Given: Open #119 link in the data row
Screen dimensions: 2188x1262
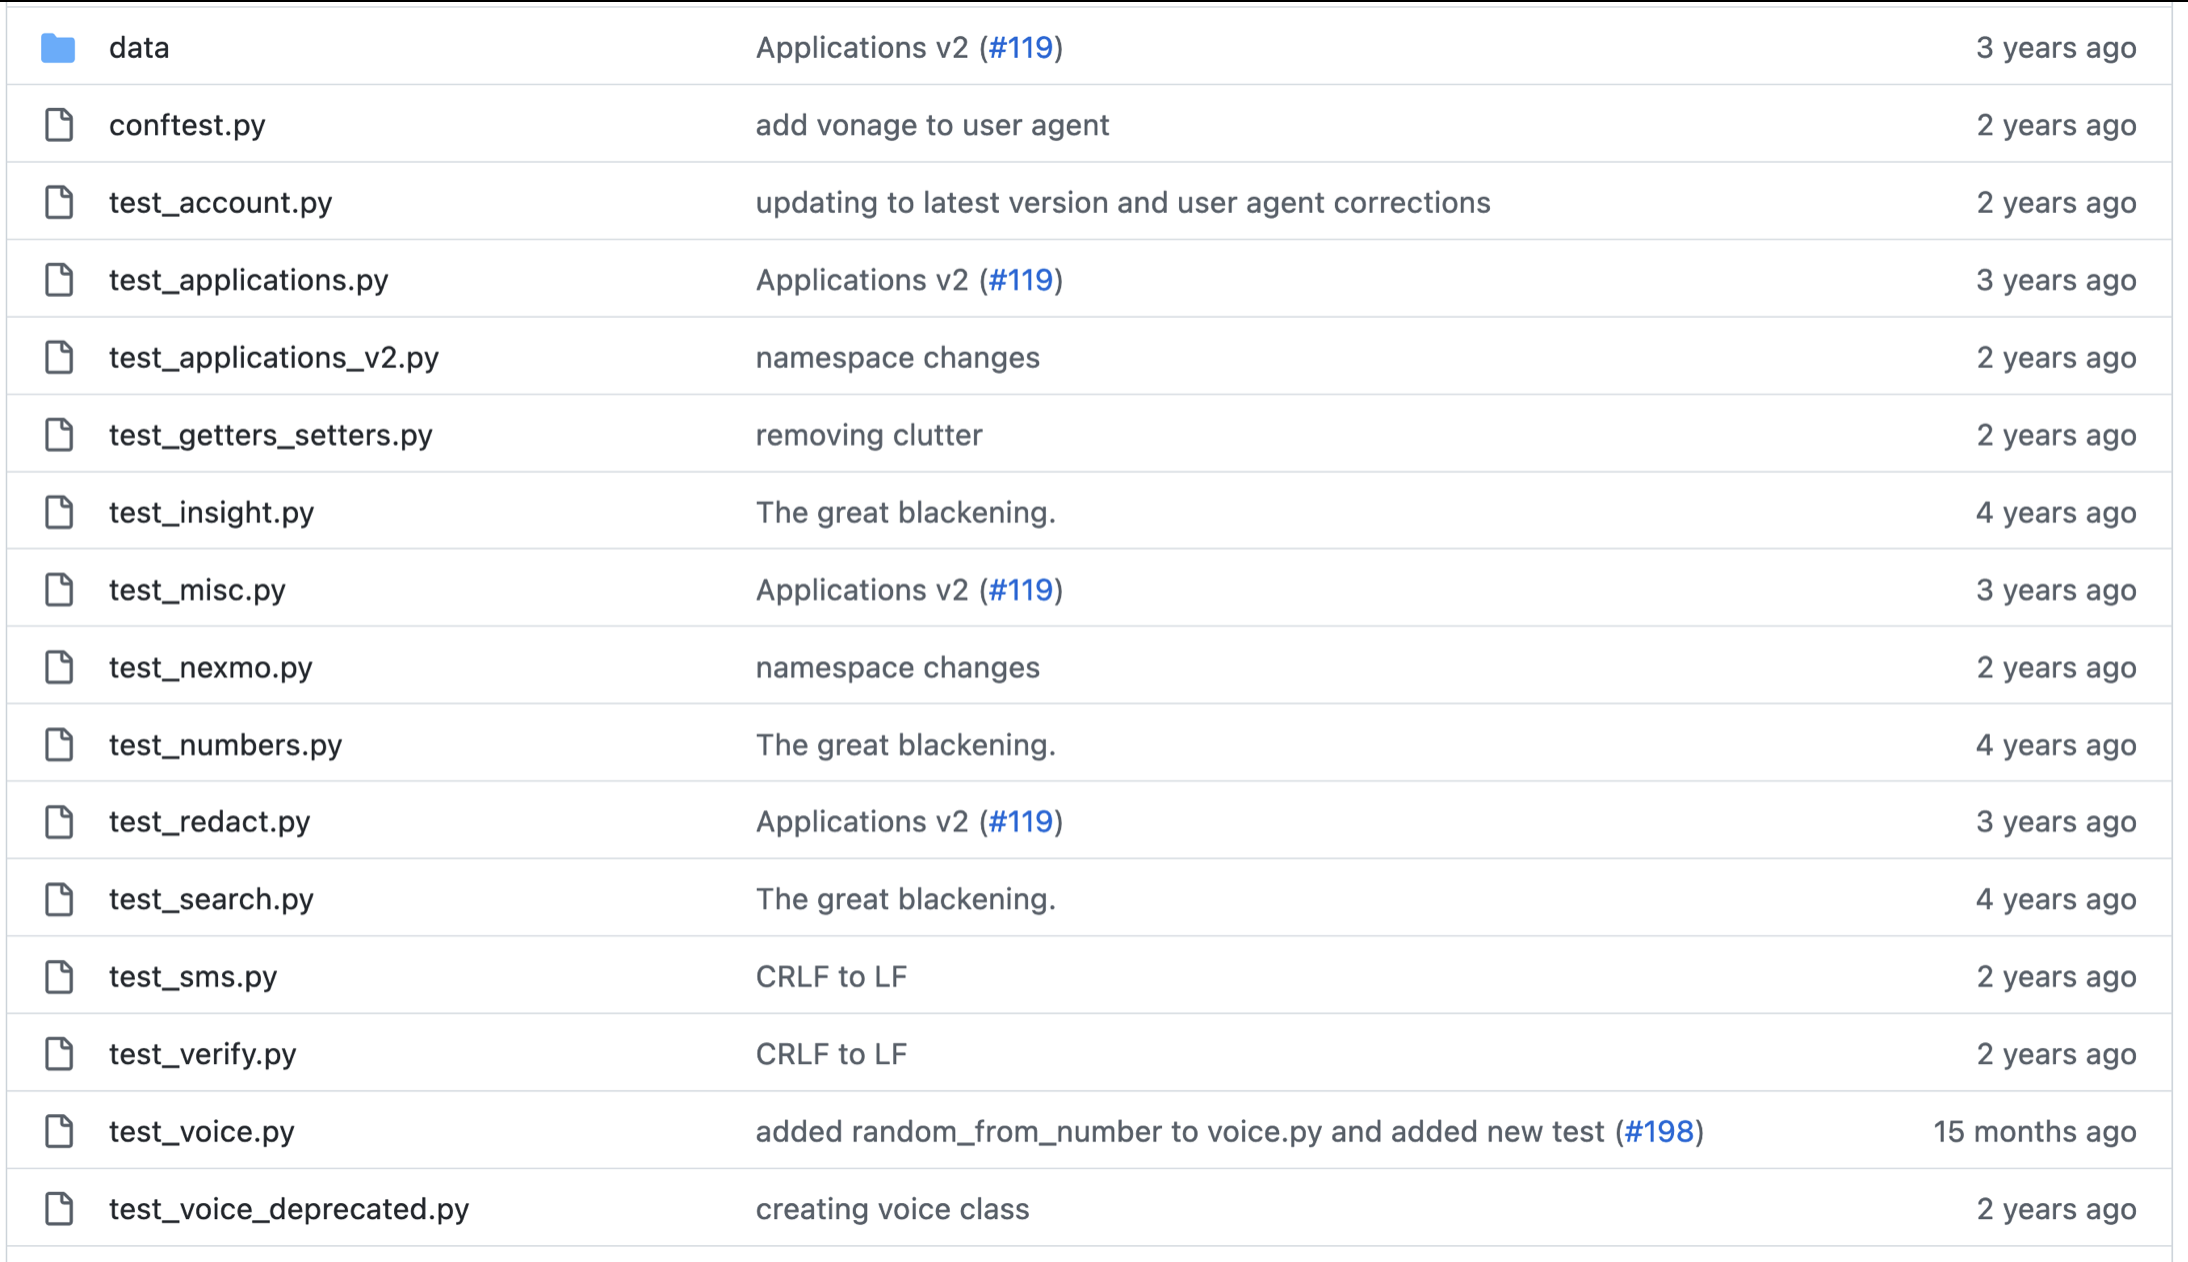Looking at the screenshot, I should [x=1020, y=47].
